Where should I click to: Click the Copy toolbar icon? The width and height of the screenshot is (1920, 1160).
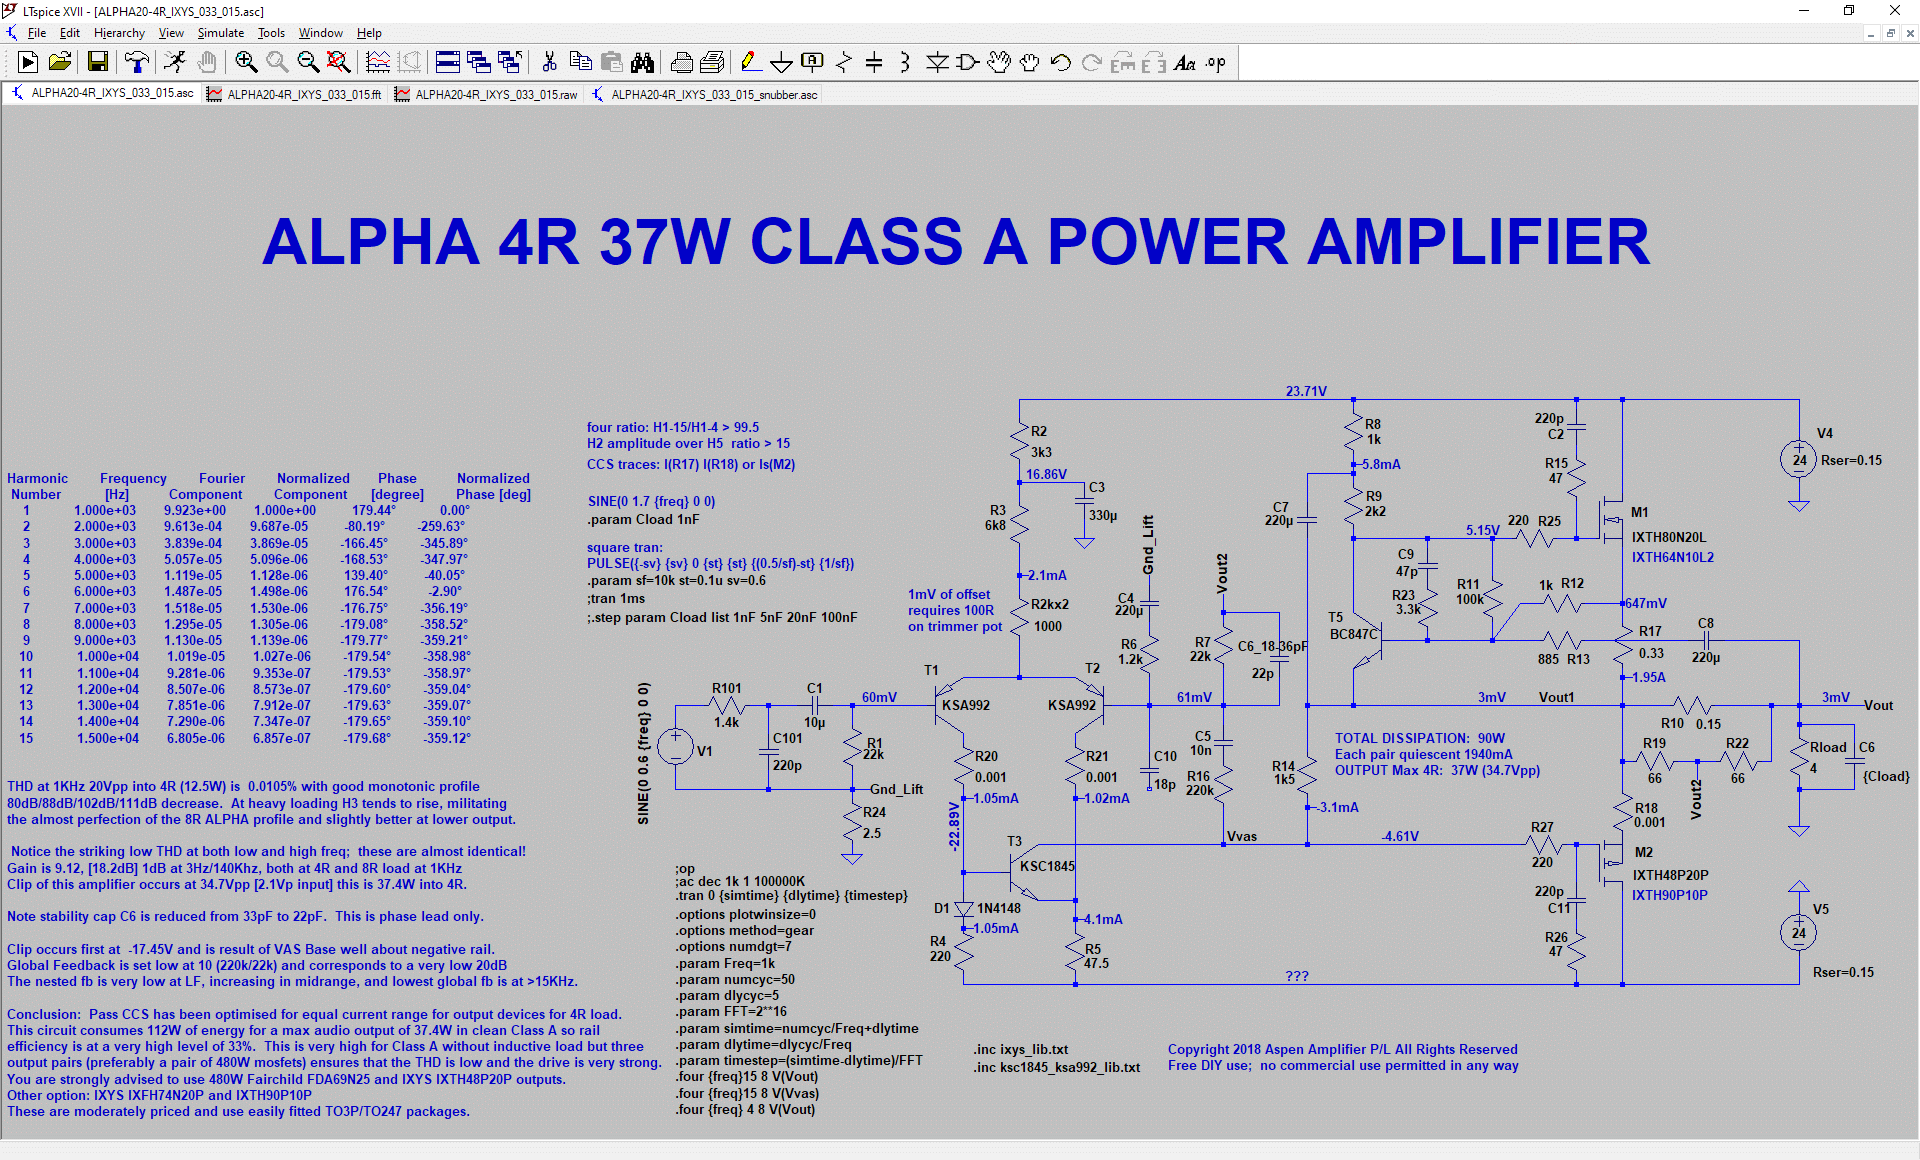tap(580, 63)
